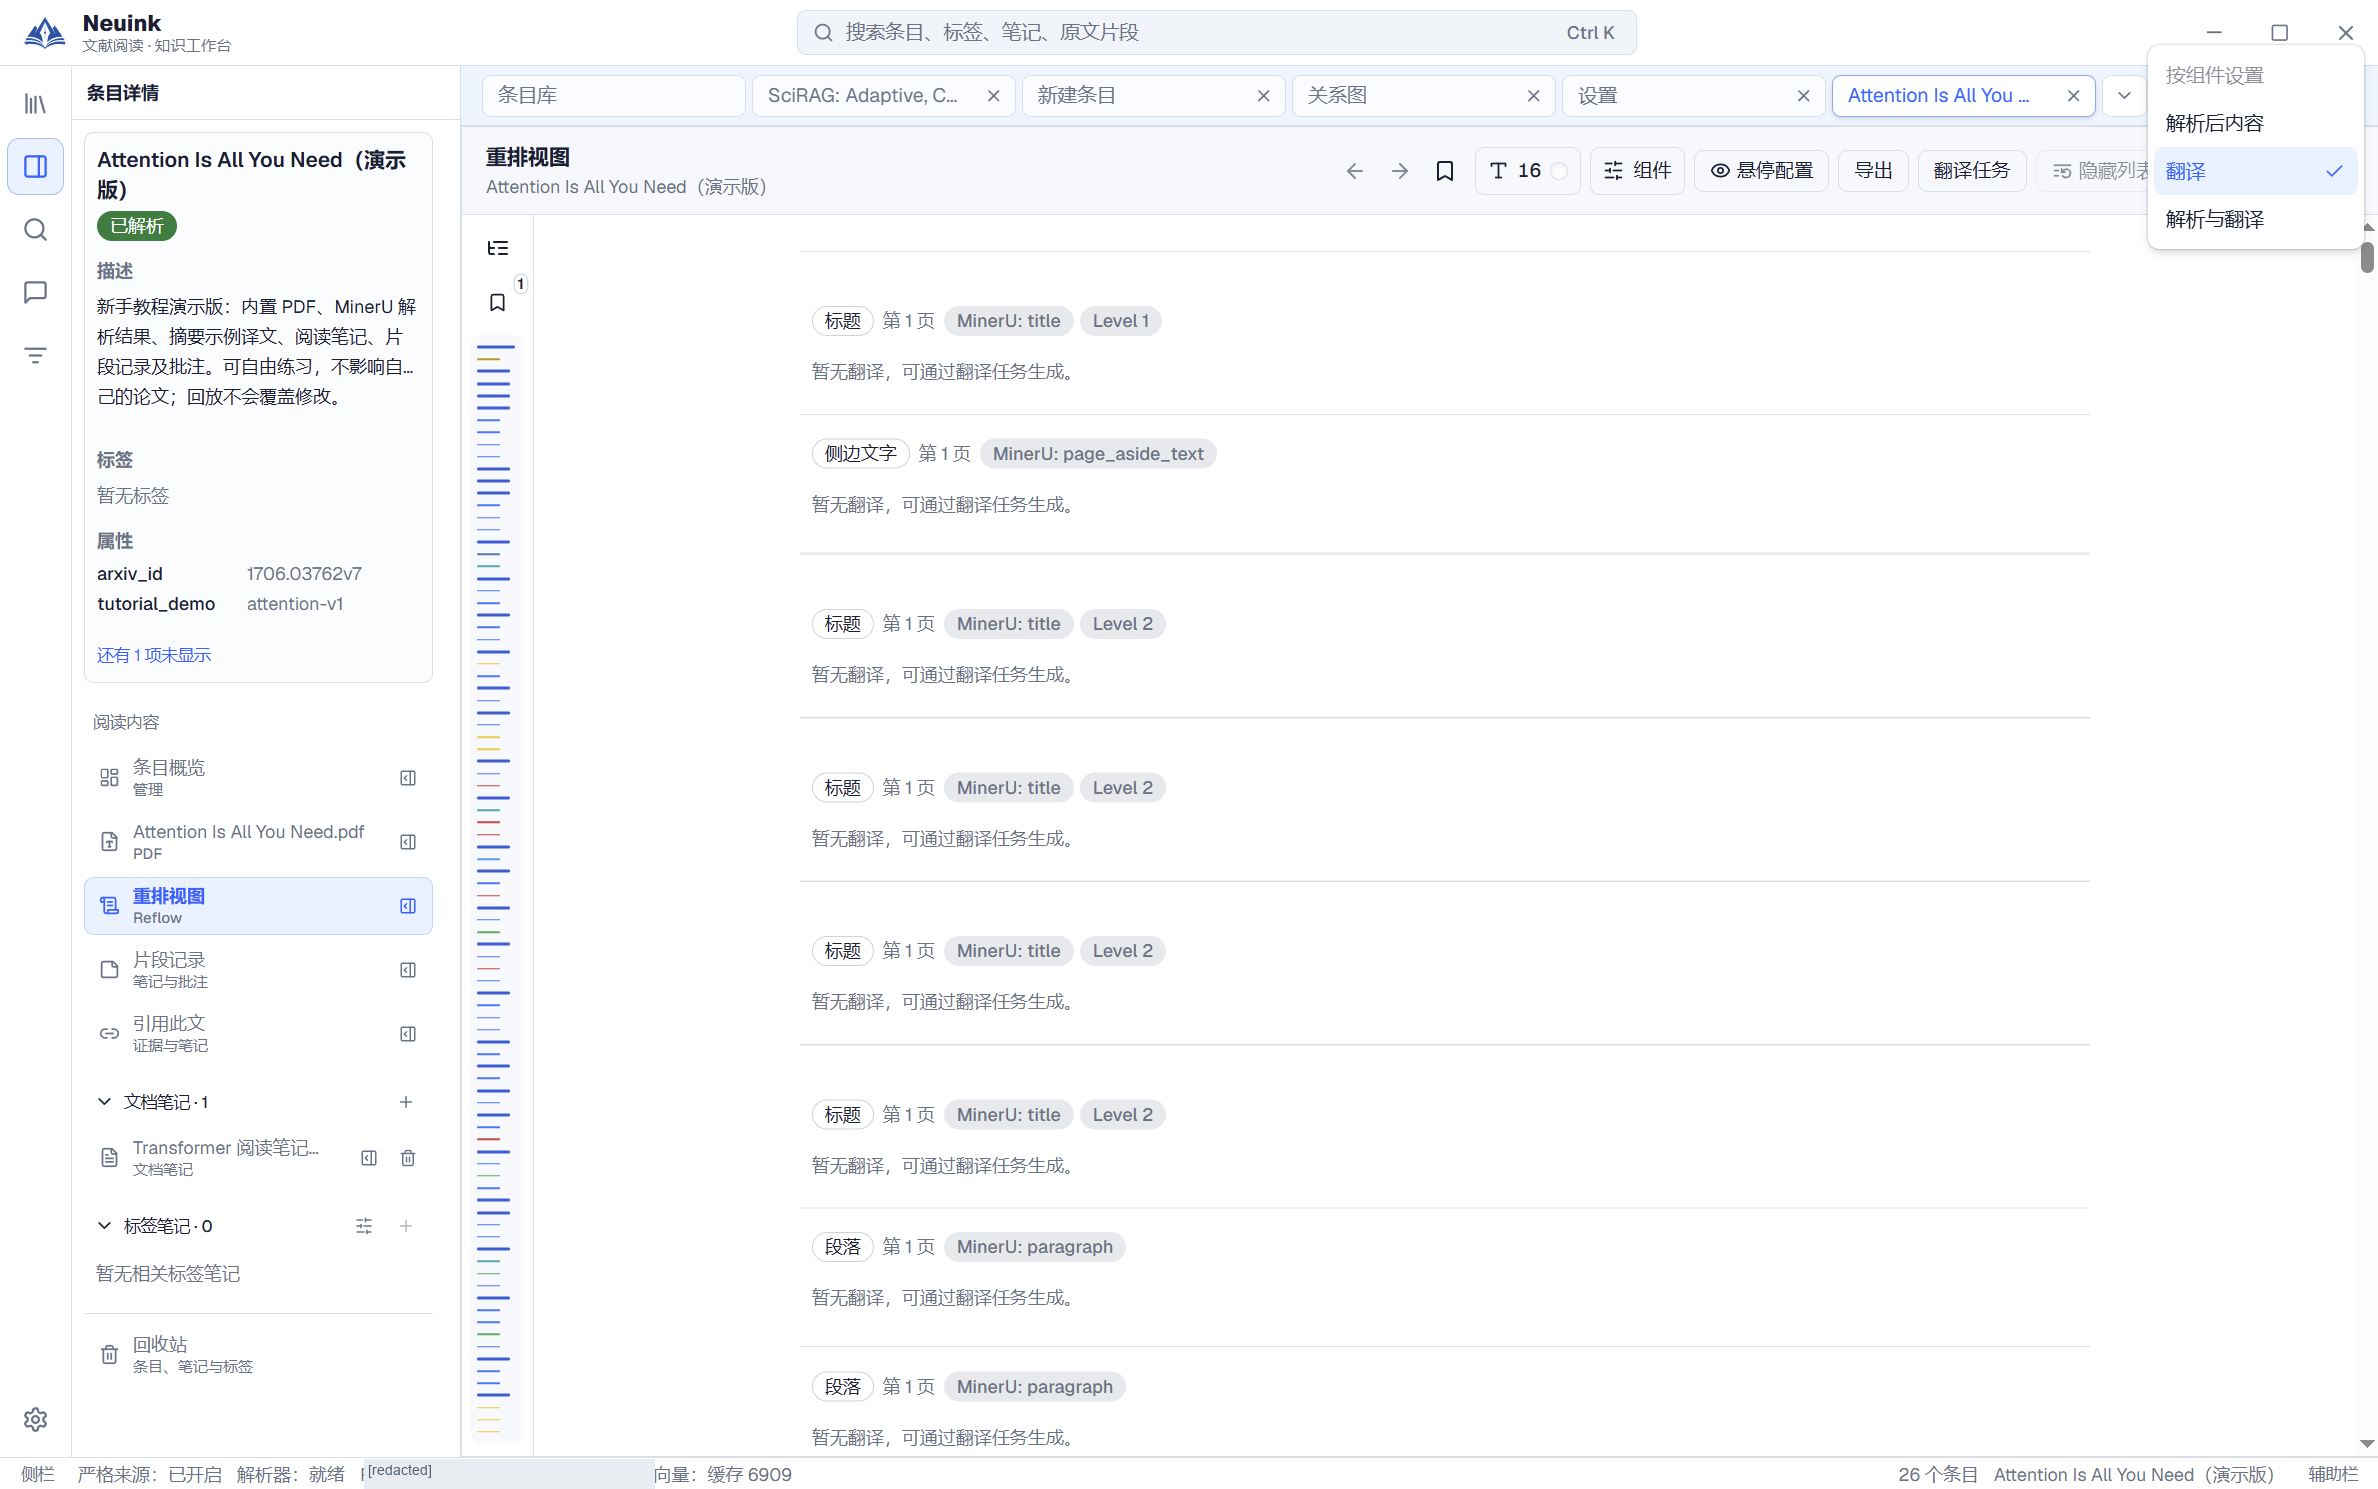This screenshot has height=1489, width=2378.
Task: Select the item detail panel icon
Action: (36, 166)
